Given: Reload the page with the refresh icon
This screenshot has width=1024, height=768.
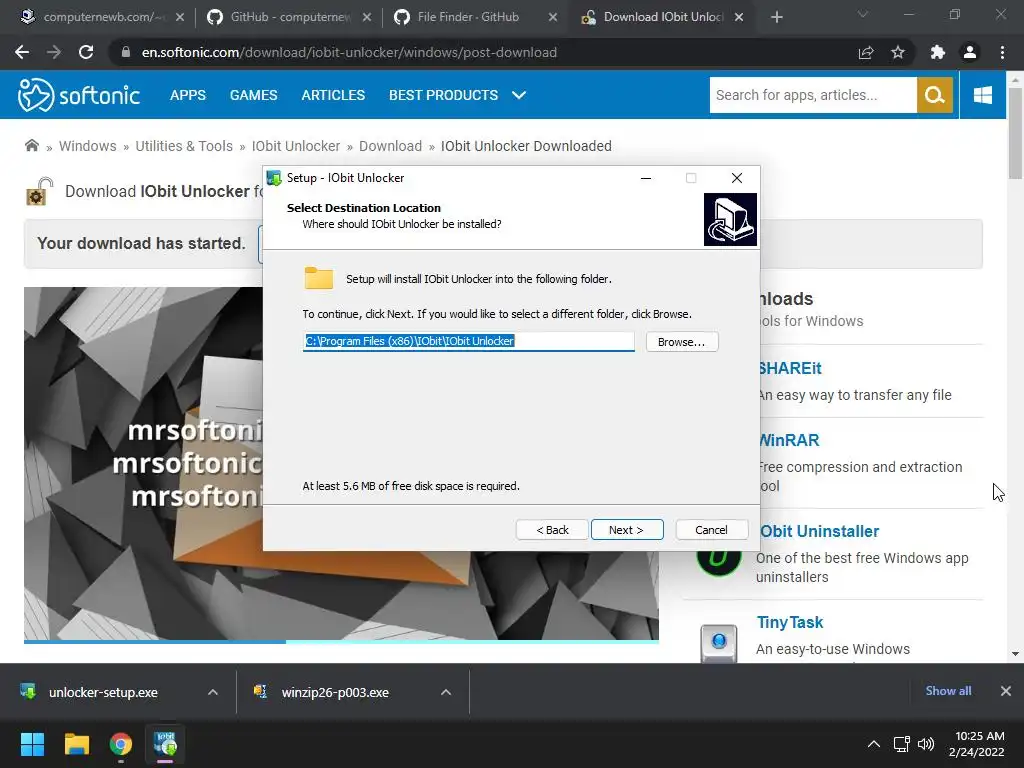Looking at the screenshot, I should coord(86,52).
